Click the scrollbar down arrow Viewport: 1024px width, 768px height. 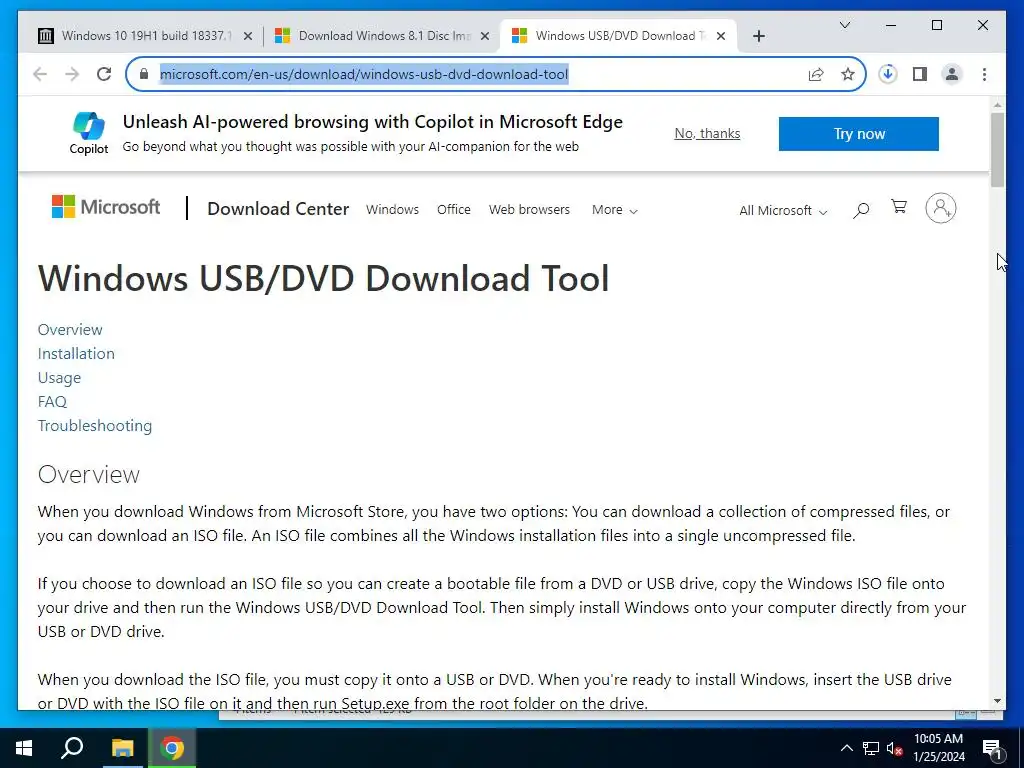pyautogui.click(x=997, y=701)
